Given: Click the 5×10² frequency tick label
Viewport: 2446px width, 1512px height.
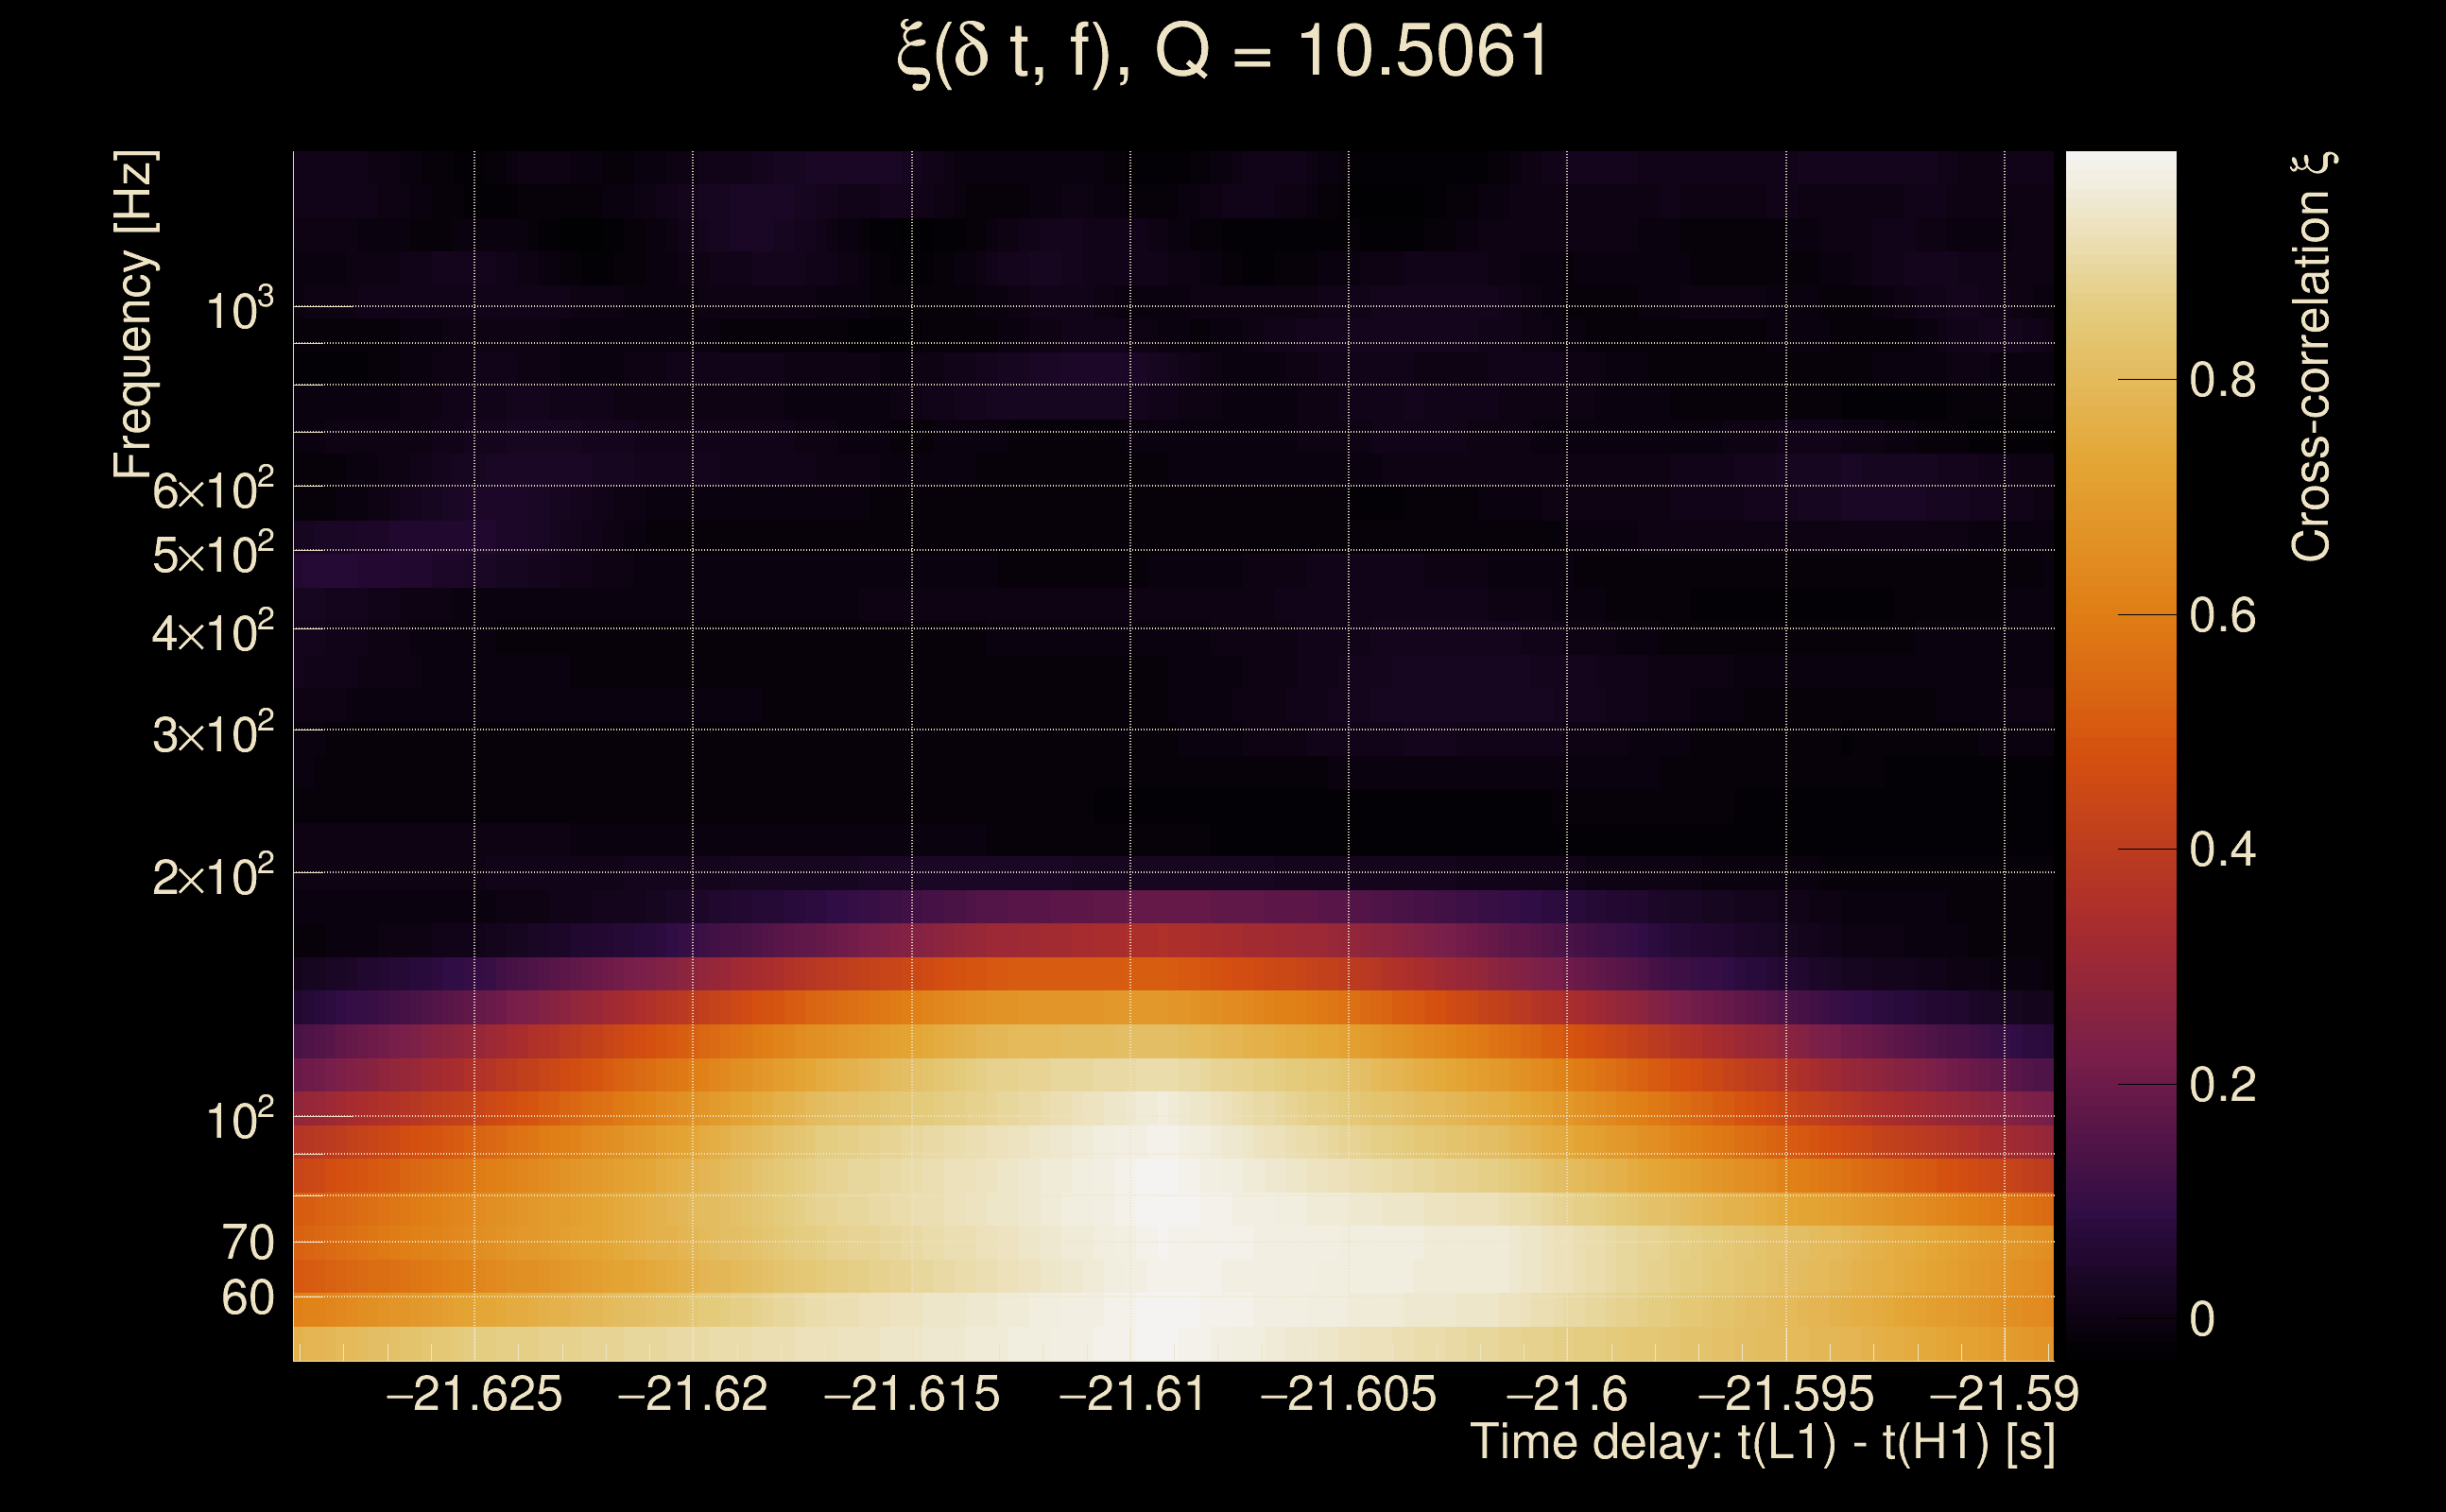Looking at the screenshot, I should point(213,554).
